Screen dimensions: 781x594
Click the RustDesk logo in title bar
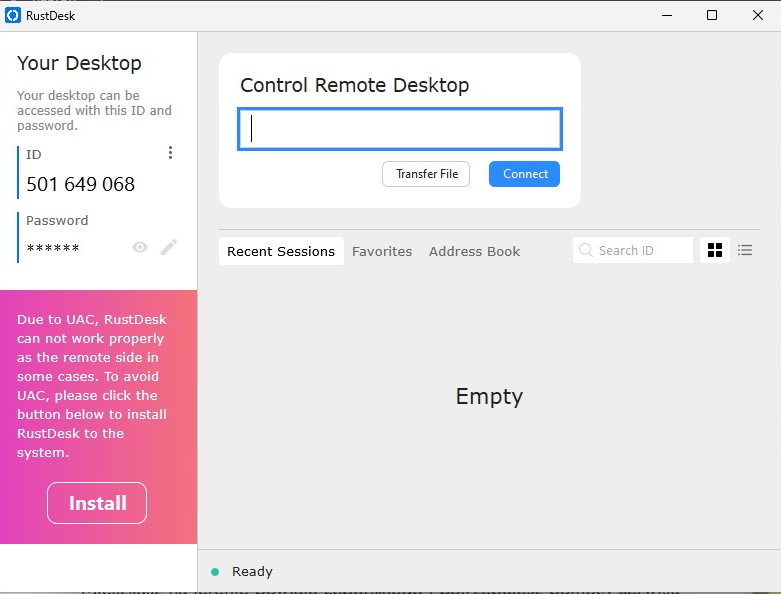tap(13, 15)
